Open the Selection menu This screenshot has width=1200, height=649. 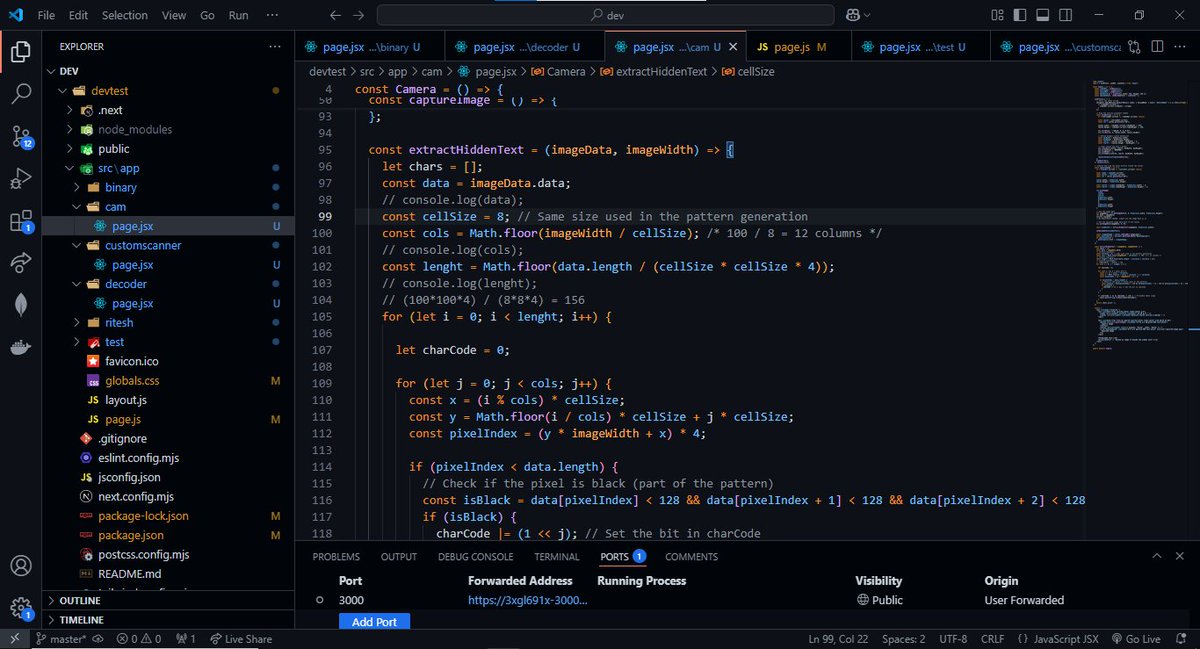(125, 15)
